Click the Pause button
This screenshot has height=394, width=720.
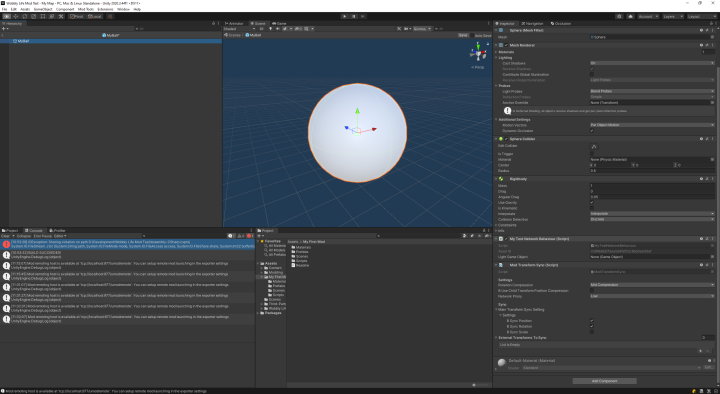coord(354,16)
